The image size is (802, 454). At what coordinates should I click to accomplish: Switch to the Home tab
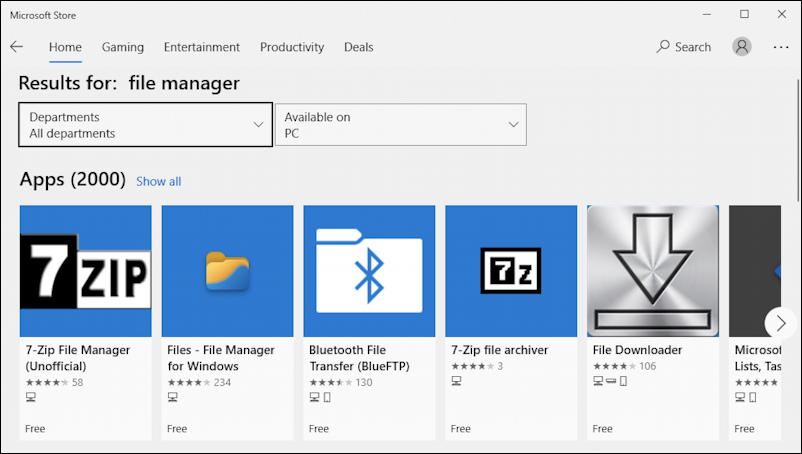65,47
